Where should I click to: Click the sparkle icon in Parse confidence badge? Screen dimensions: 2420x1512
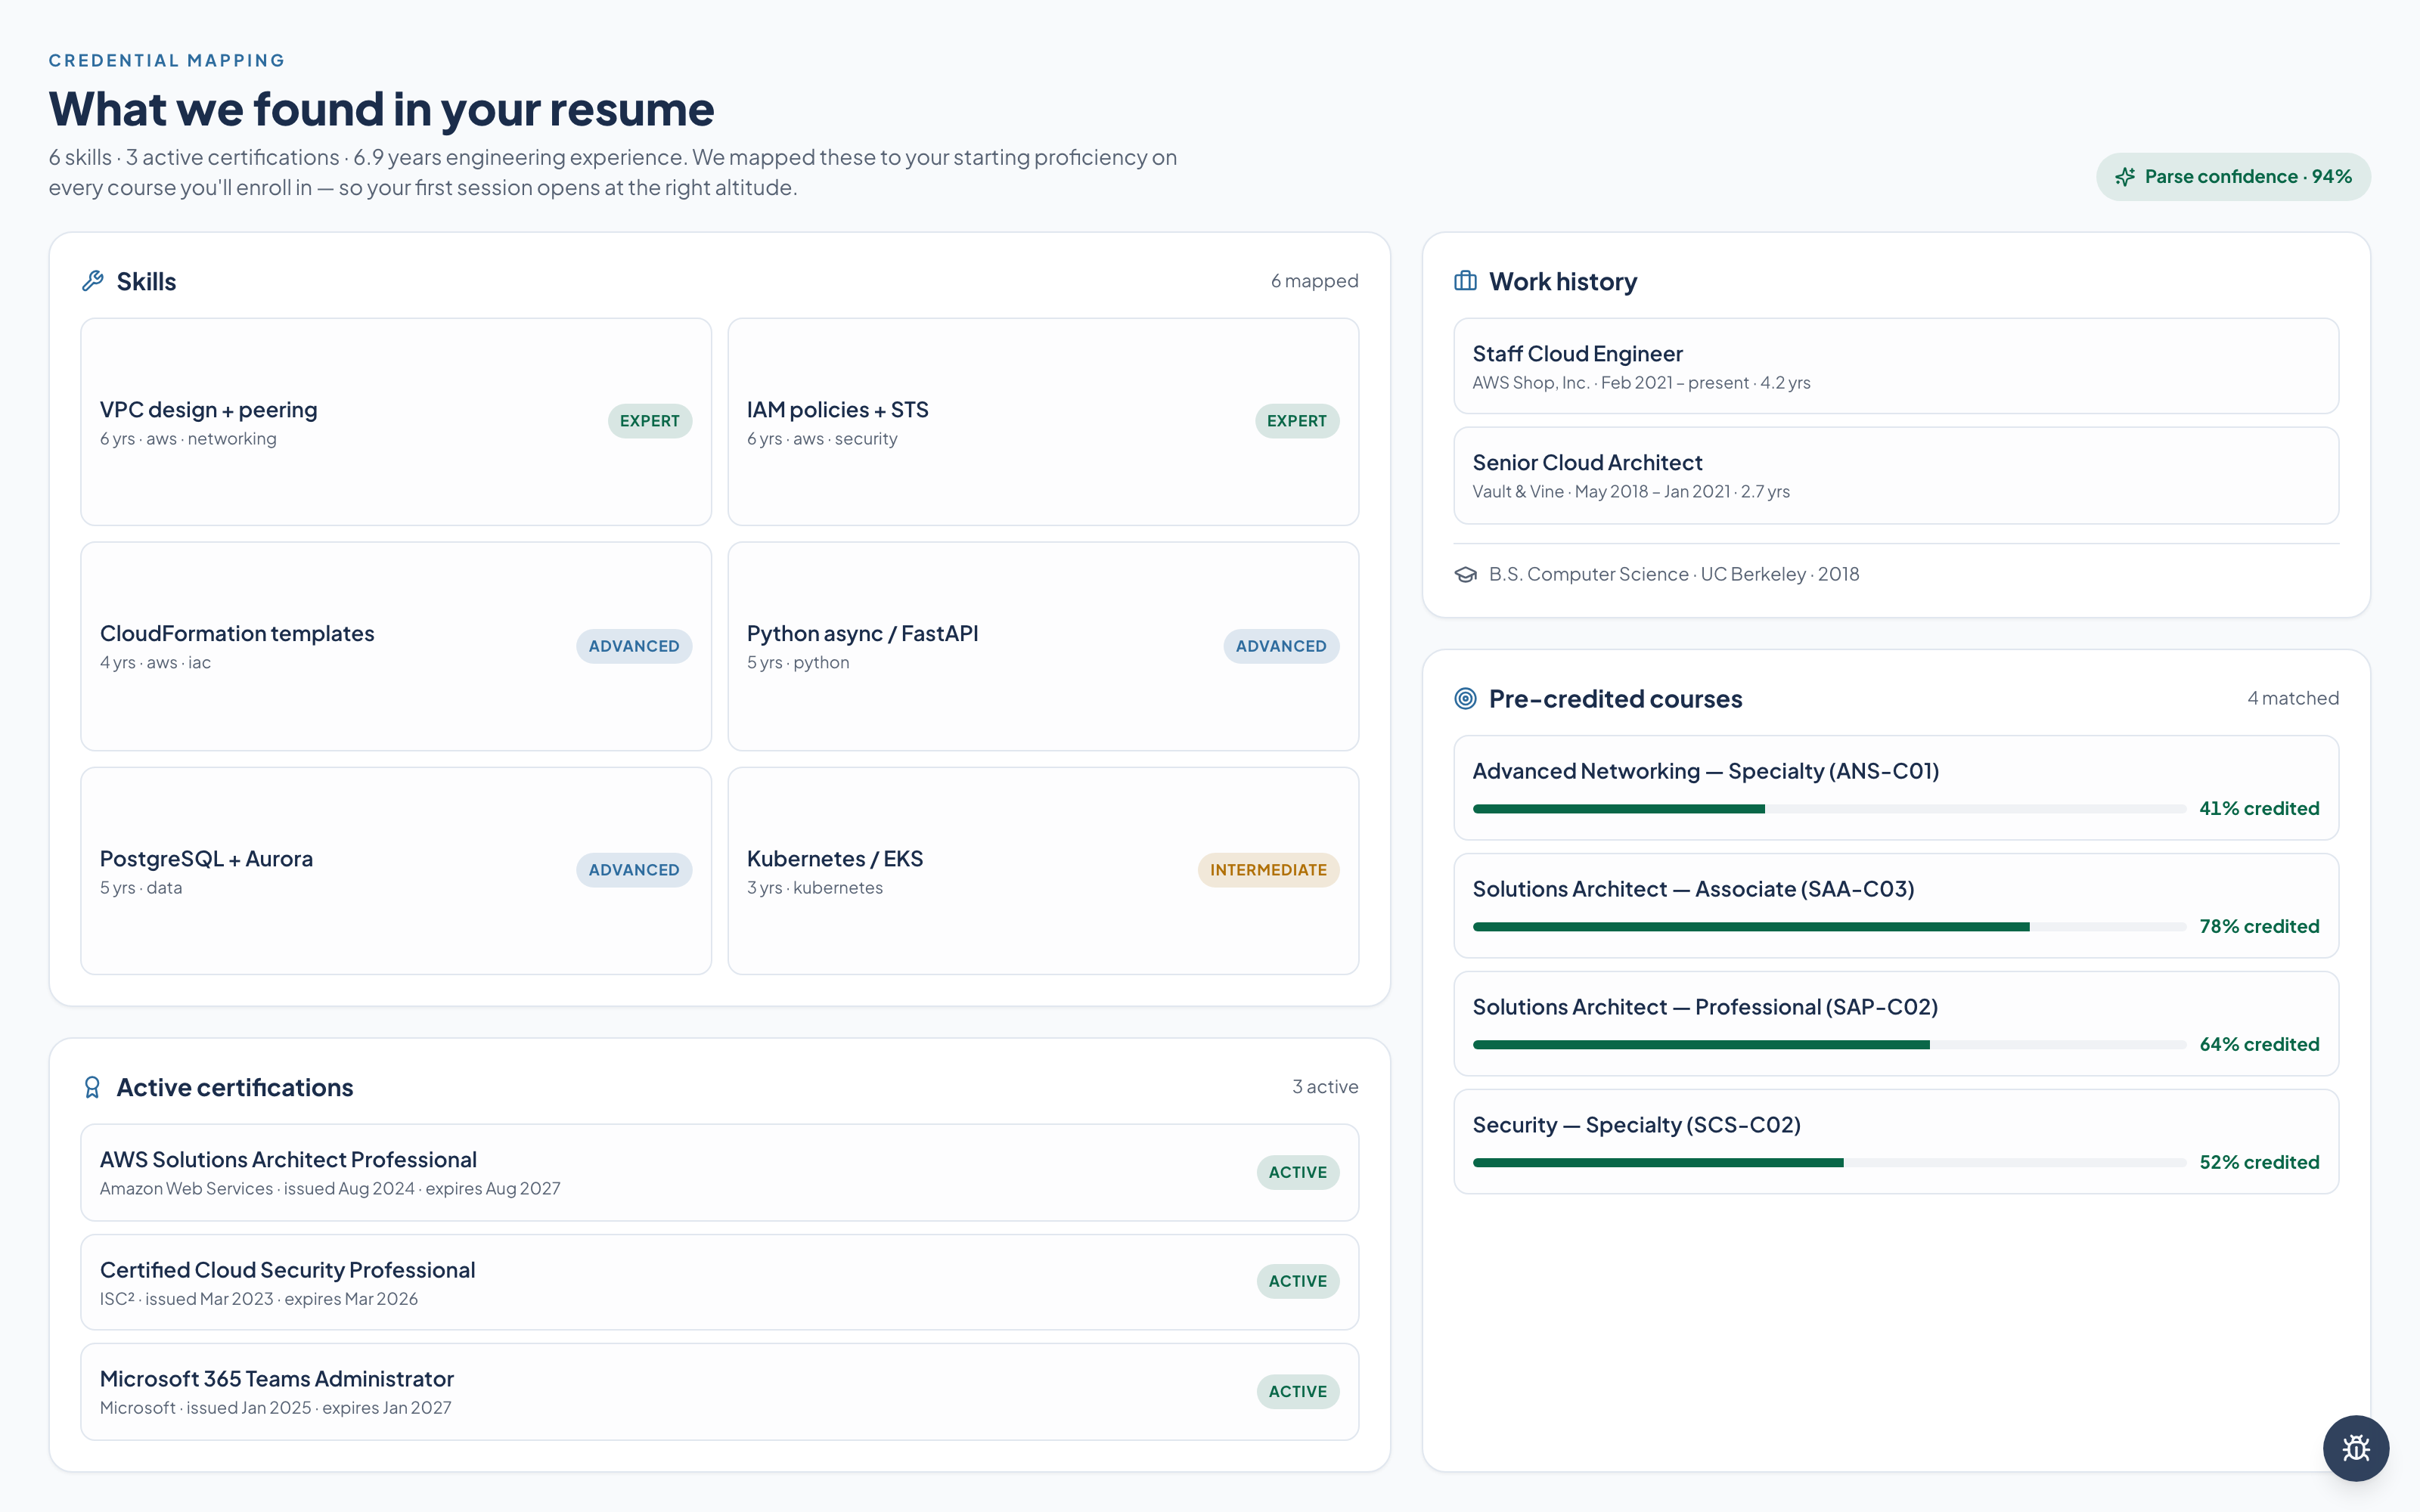click(2125, 177)
